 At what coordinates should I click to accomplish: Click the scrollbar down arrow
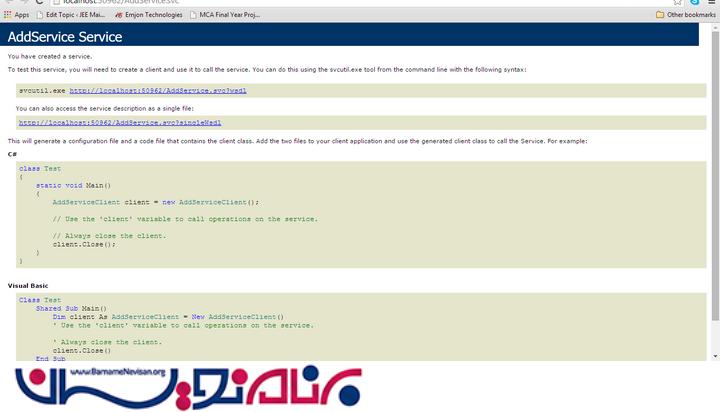point(715,355)
